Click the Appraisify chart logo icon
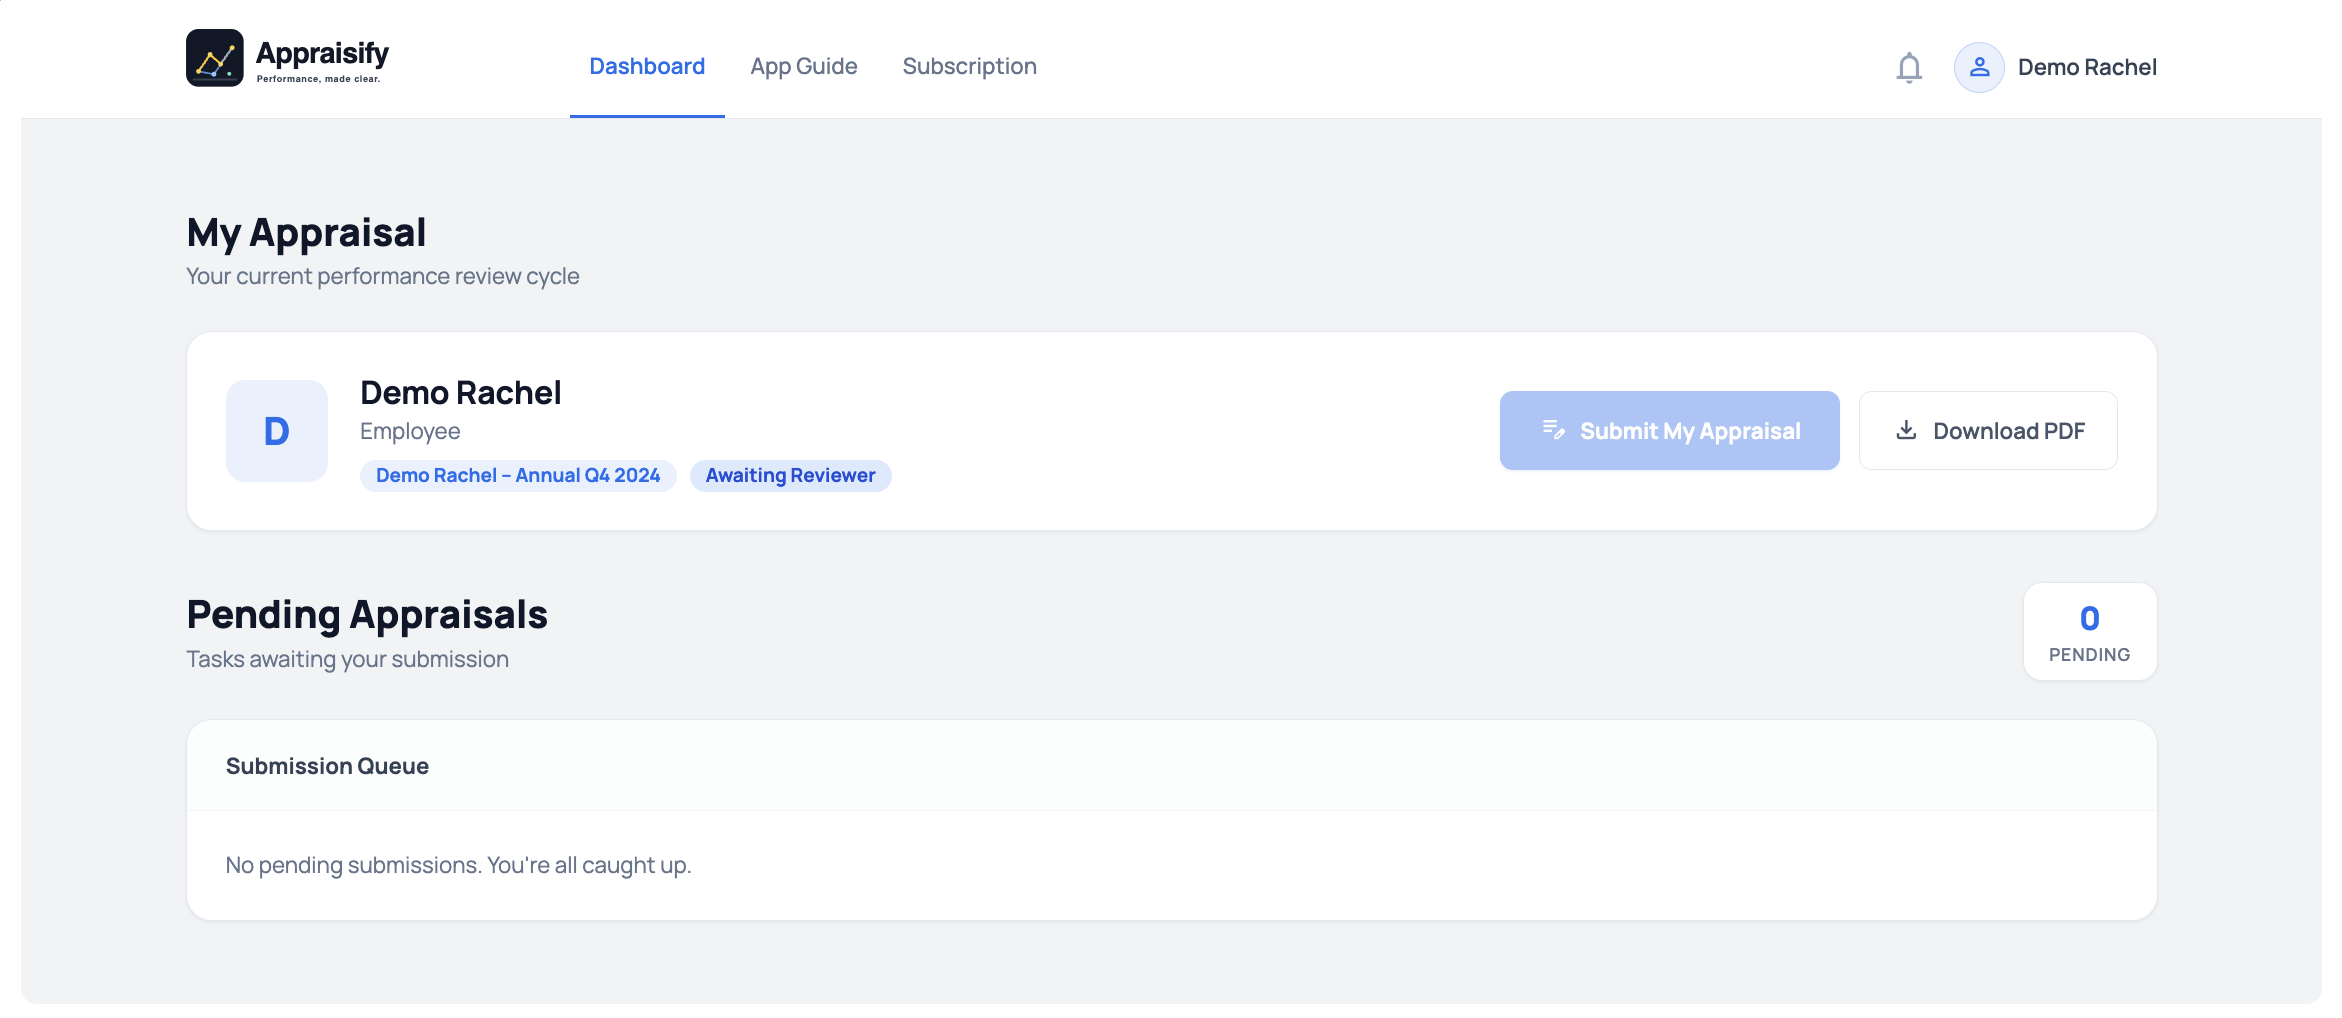This screenshot has width=2342, height=1018. pyautogui.click(x=214, y=58)
